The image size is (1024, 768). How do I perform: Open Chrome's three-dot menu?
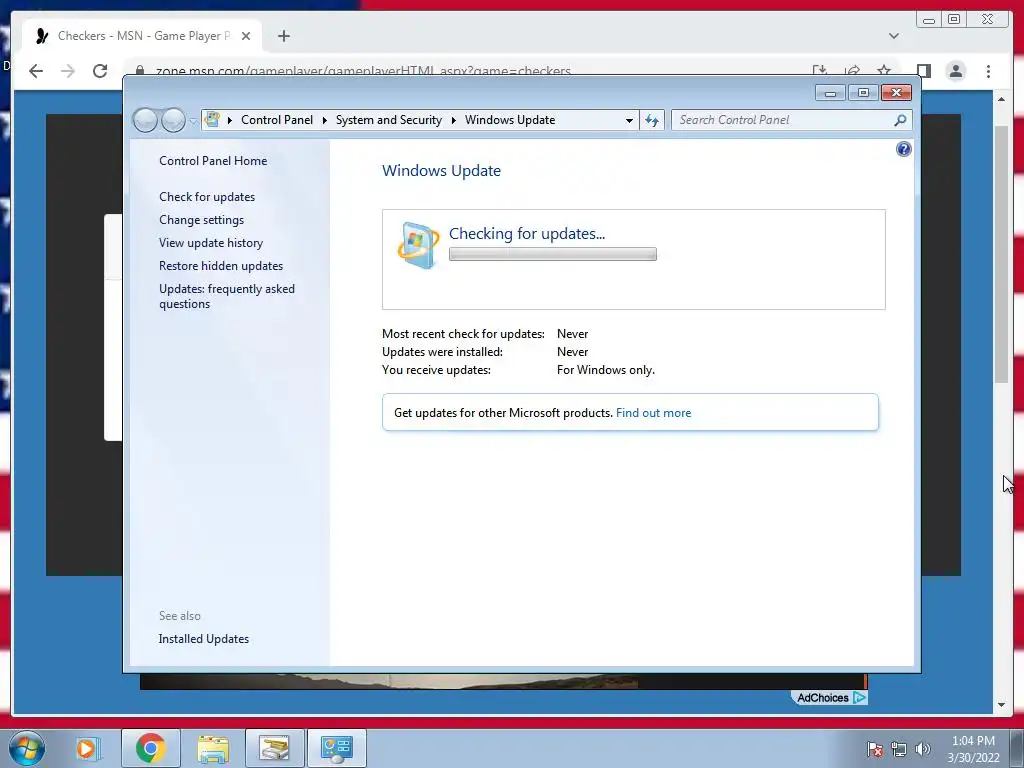pos(988,71)
